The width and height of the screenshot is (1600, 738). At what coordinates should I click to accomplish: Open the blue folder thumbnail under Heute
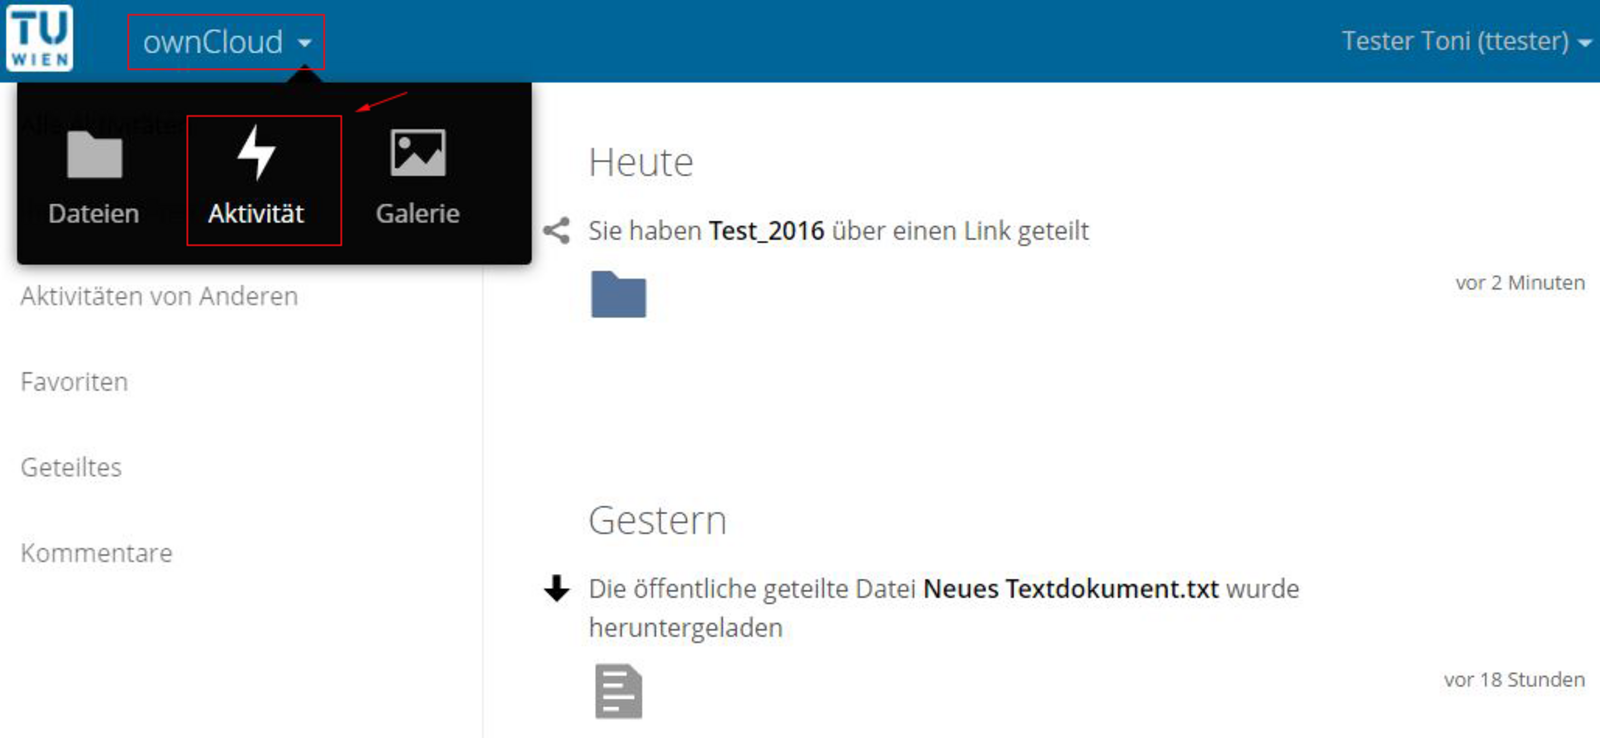pyautogui.click(x=618, y=294)
